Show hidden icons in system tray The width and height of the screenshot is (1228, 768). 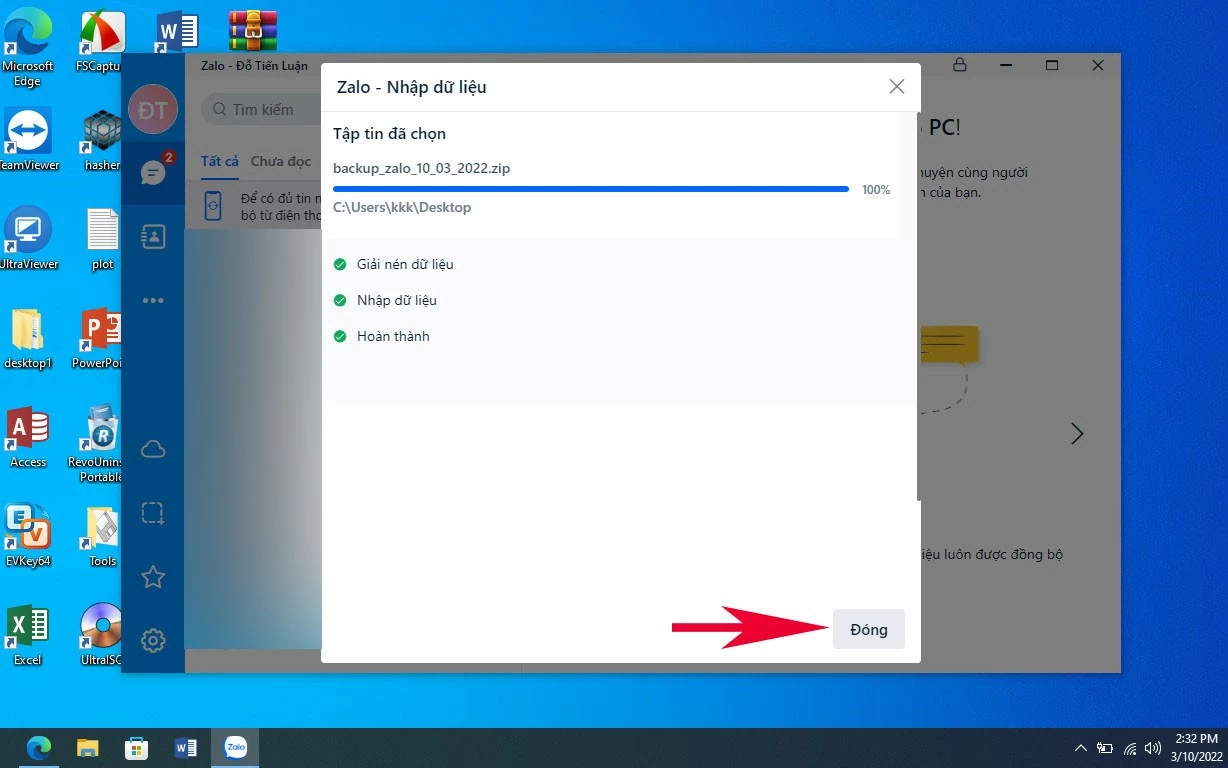click(1081, 748)
